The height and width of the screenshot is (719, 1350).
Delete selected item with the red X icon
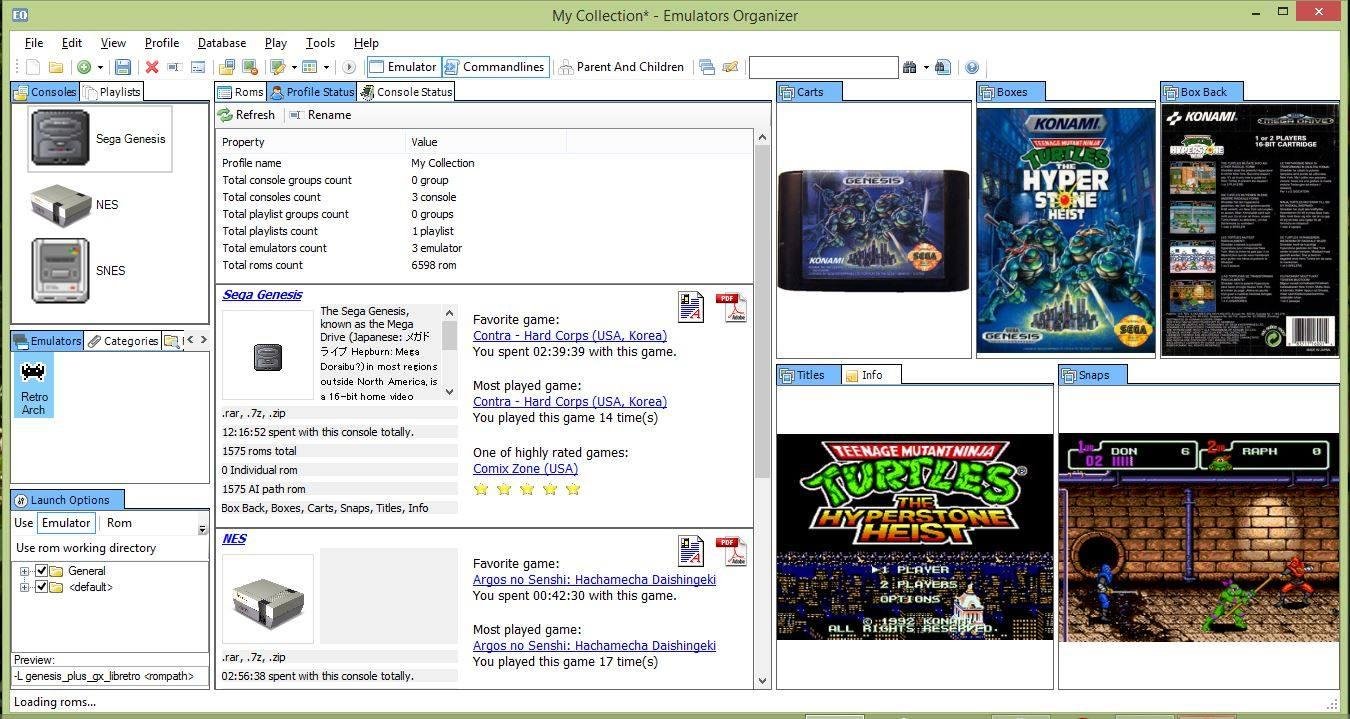[x=151, y=67]
